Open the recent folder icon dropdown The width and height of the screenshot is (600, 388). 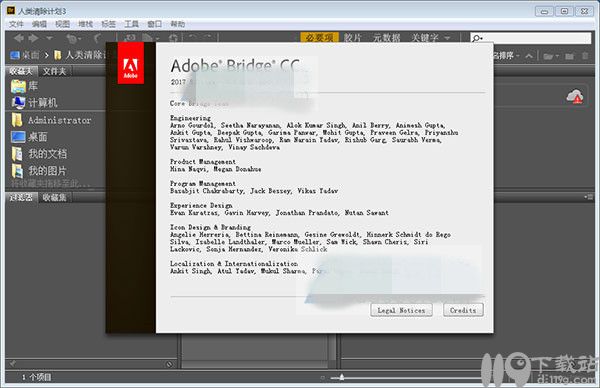(551, 56)
